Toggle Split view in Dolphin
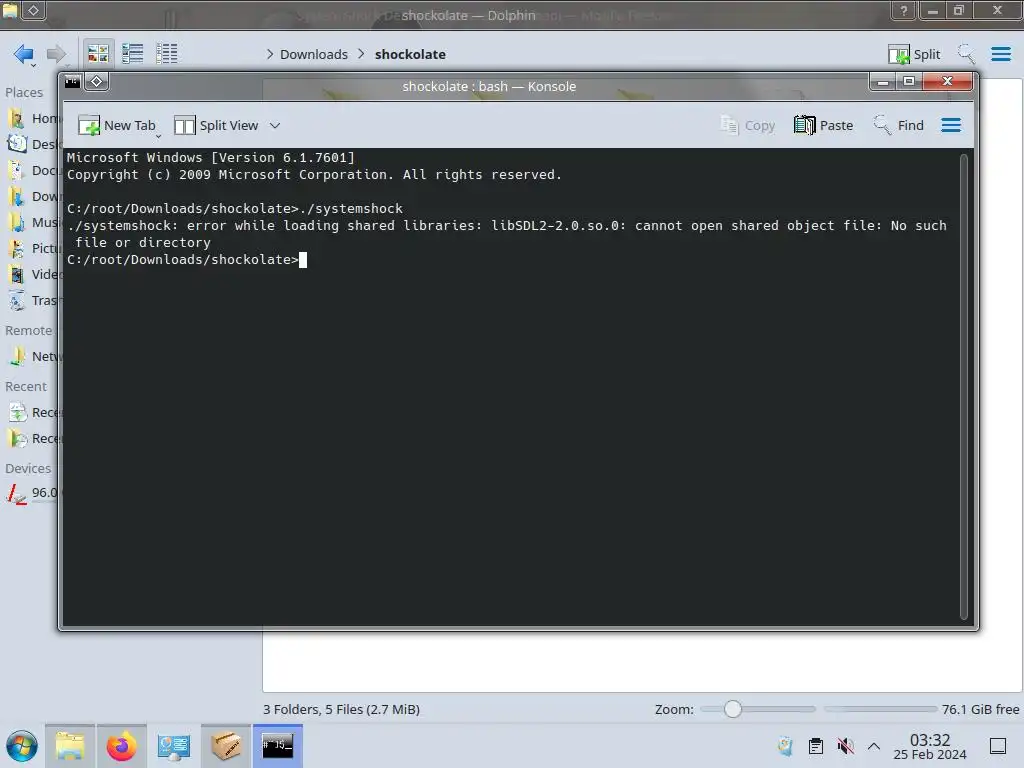The image size is (1024, 768). pos(914,54)
